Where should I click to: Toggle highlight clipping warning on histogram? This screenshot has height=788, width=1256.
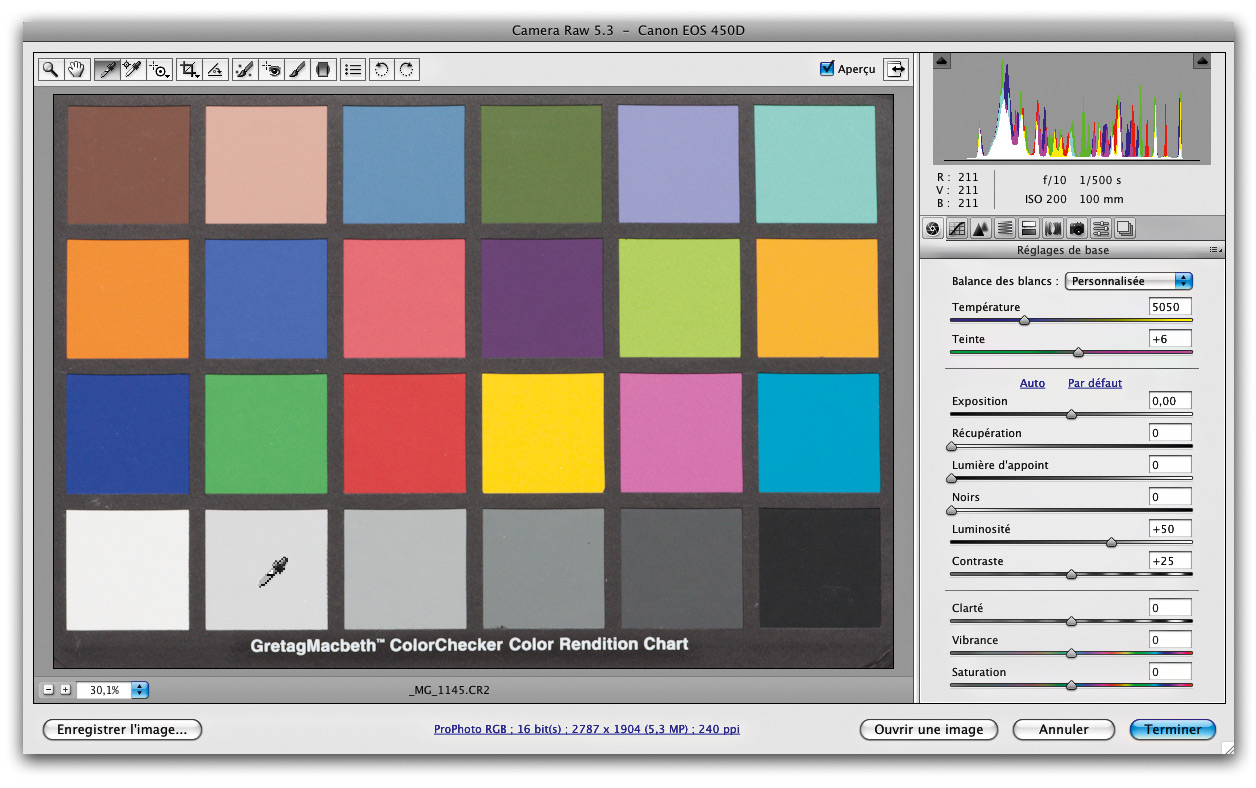pos(1201,61)
